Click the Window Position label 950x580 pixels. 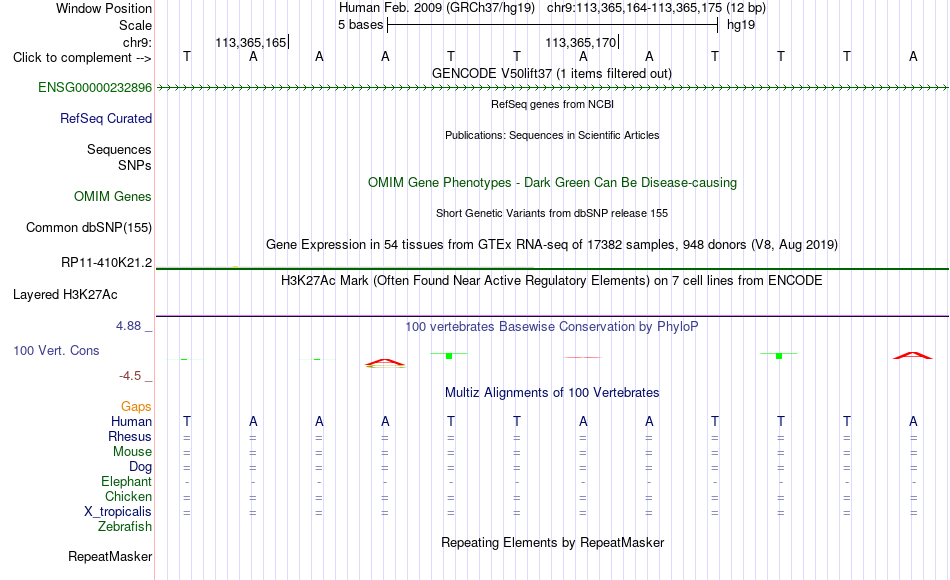[104, 8]
